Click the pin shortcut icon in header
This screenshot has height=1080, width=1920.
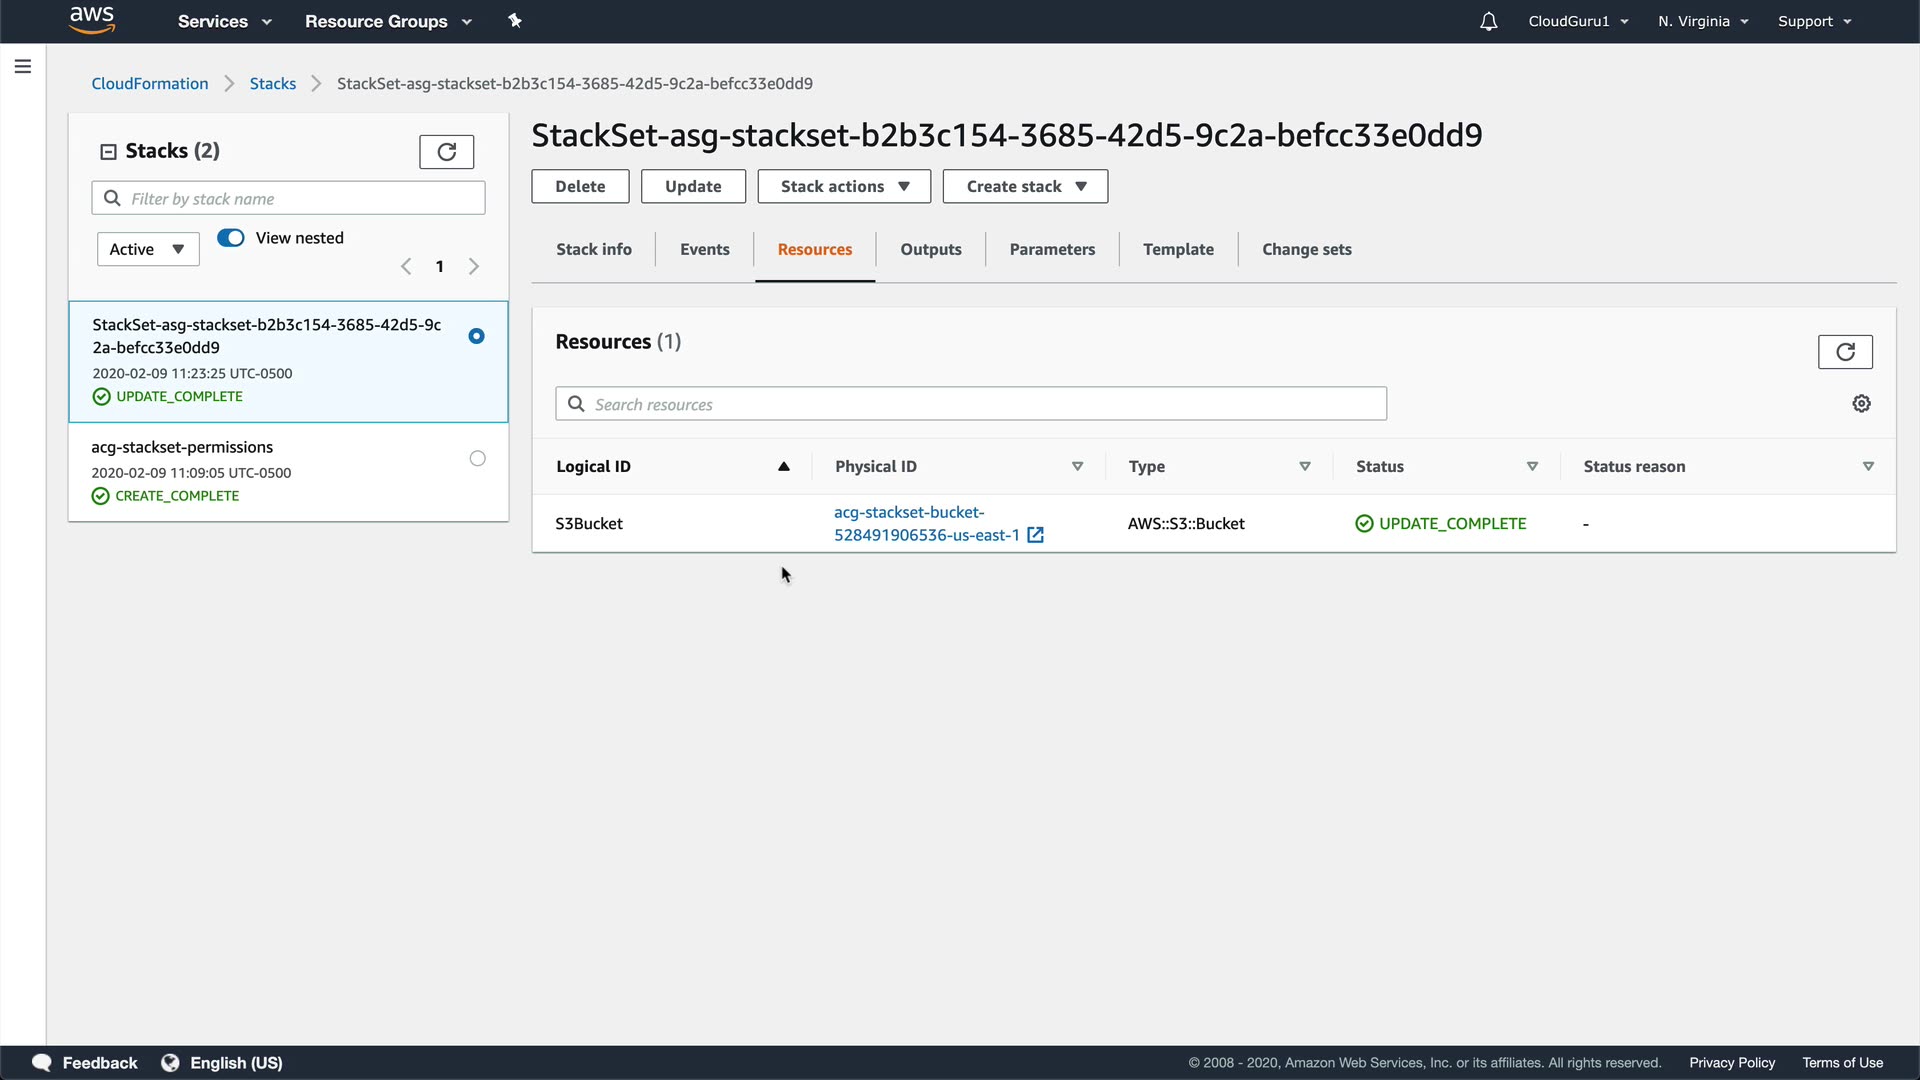[x=515, y=21]
